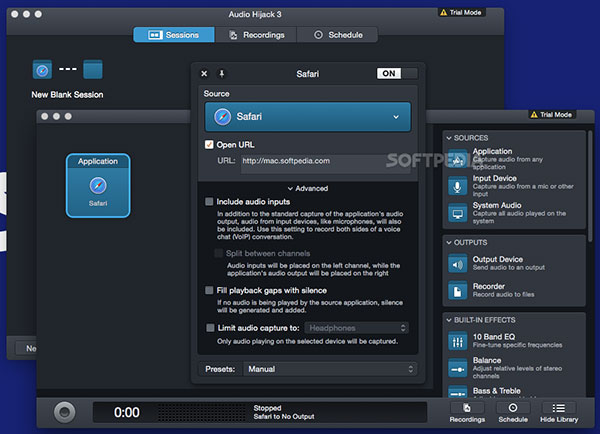
Task: Open the Safari source dropdown
Action: click(308, 117)
